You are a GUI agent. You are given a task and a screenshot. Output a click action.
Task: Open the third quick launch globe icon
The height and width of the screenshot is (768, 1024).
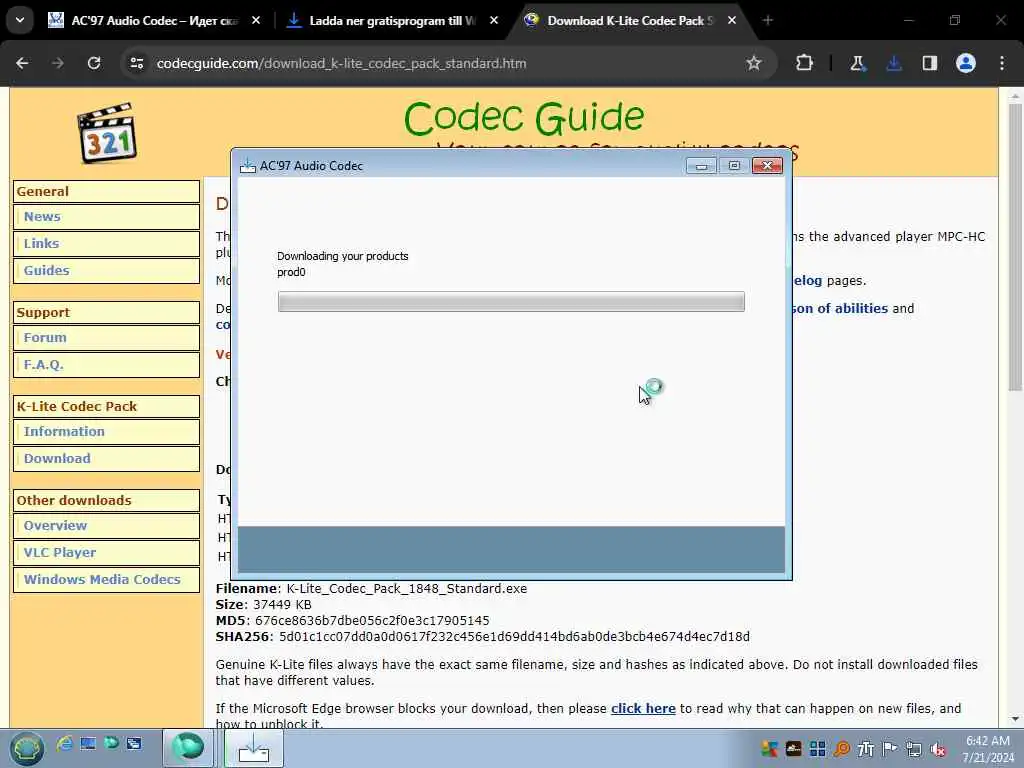112,743
